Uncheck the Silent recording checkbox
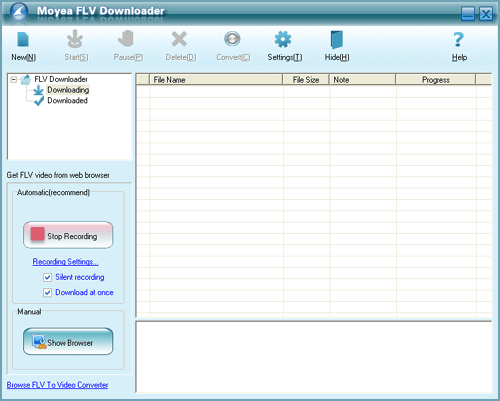Screen dimensions: 500x401 pyautogui.click(x=47, y=277)
